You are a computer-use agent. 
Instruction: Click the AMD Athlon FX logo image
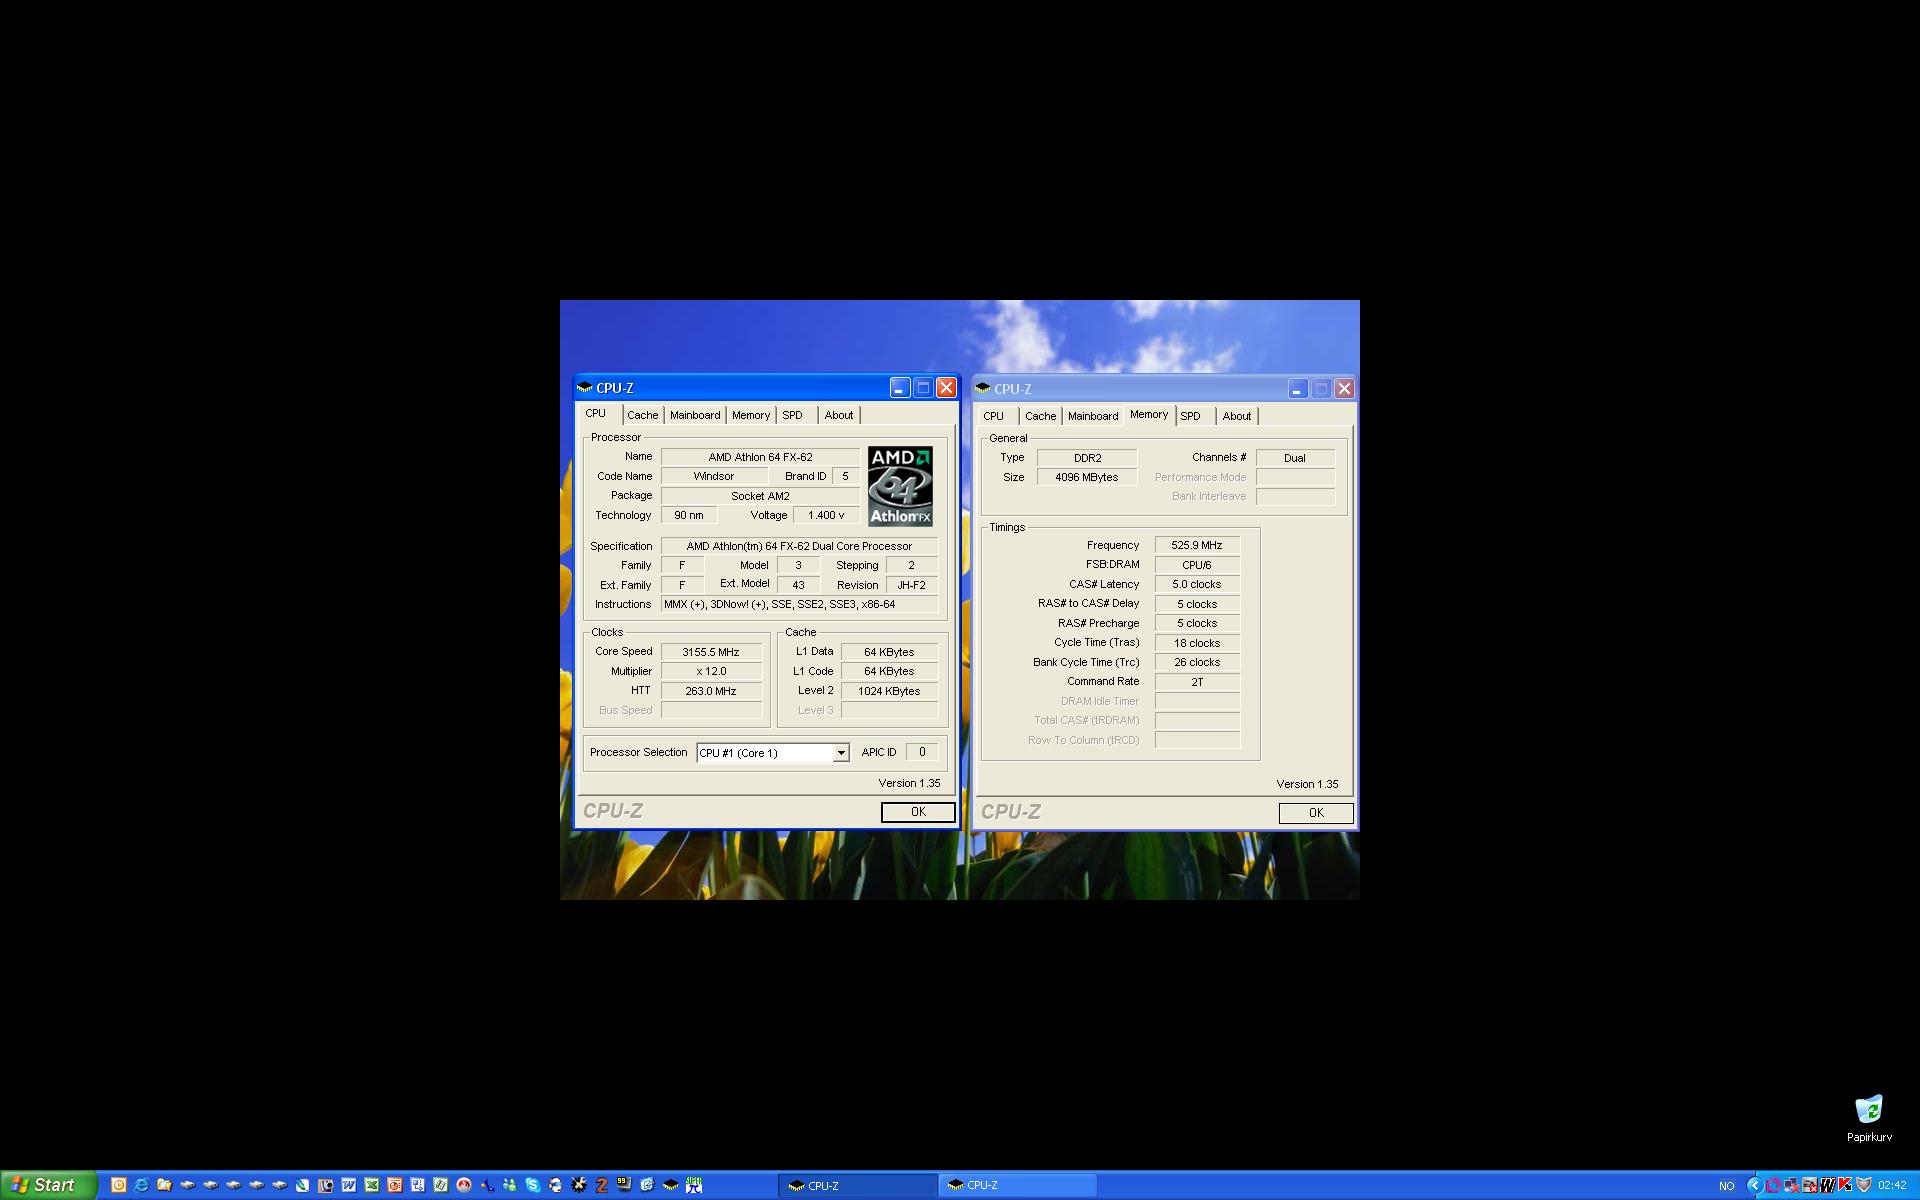point(900,486)
